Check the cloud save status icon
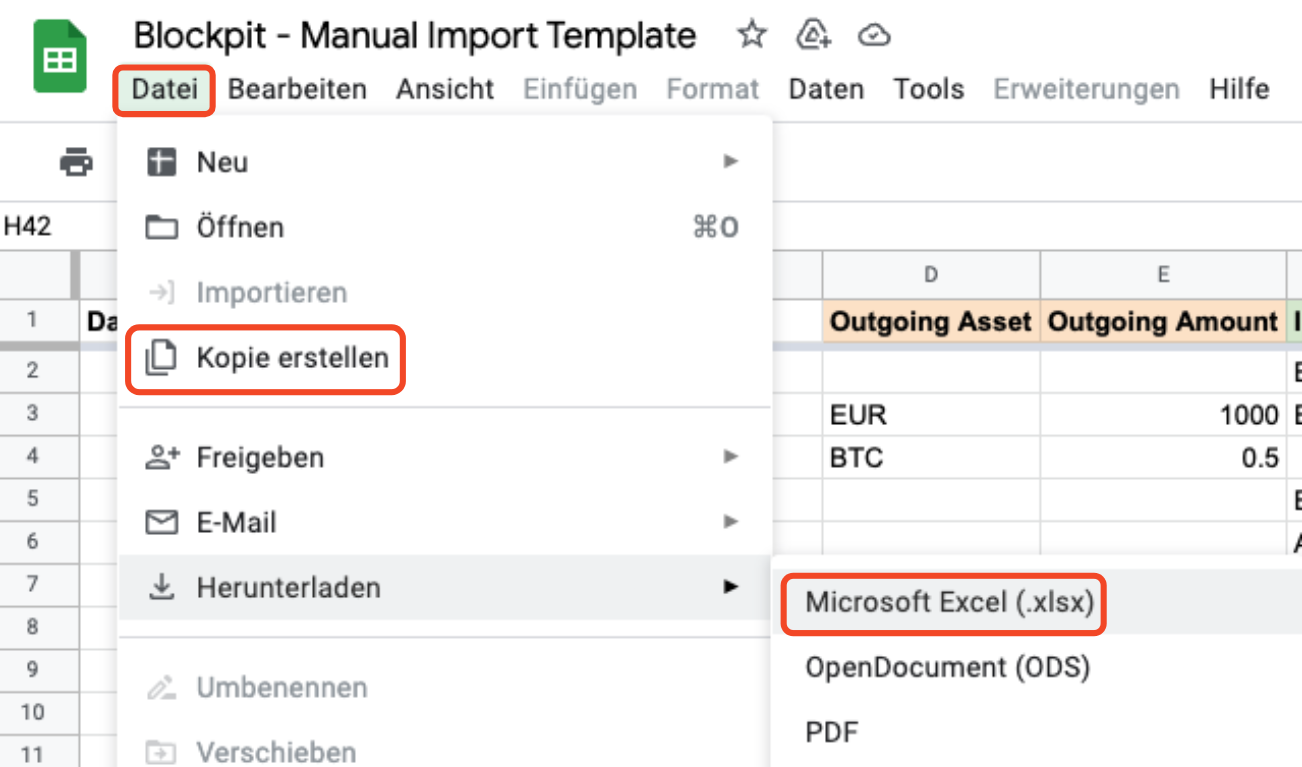 (x=875, y=36)
